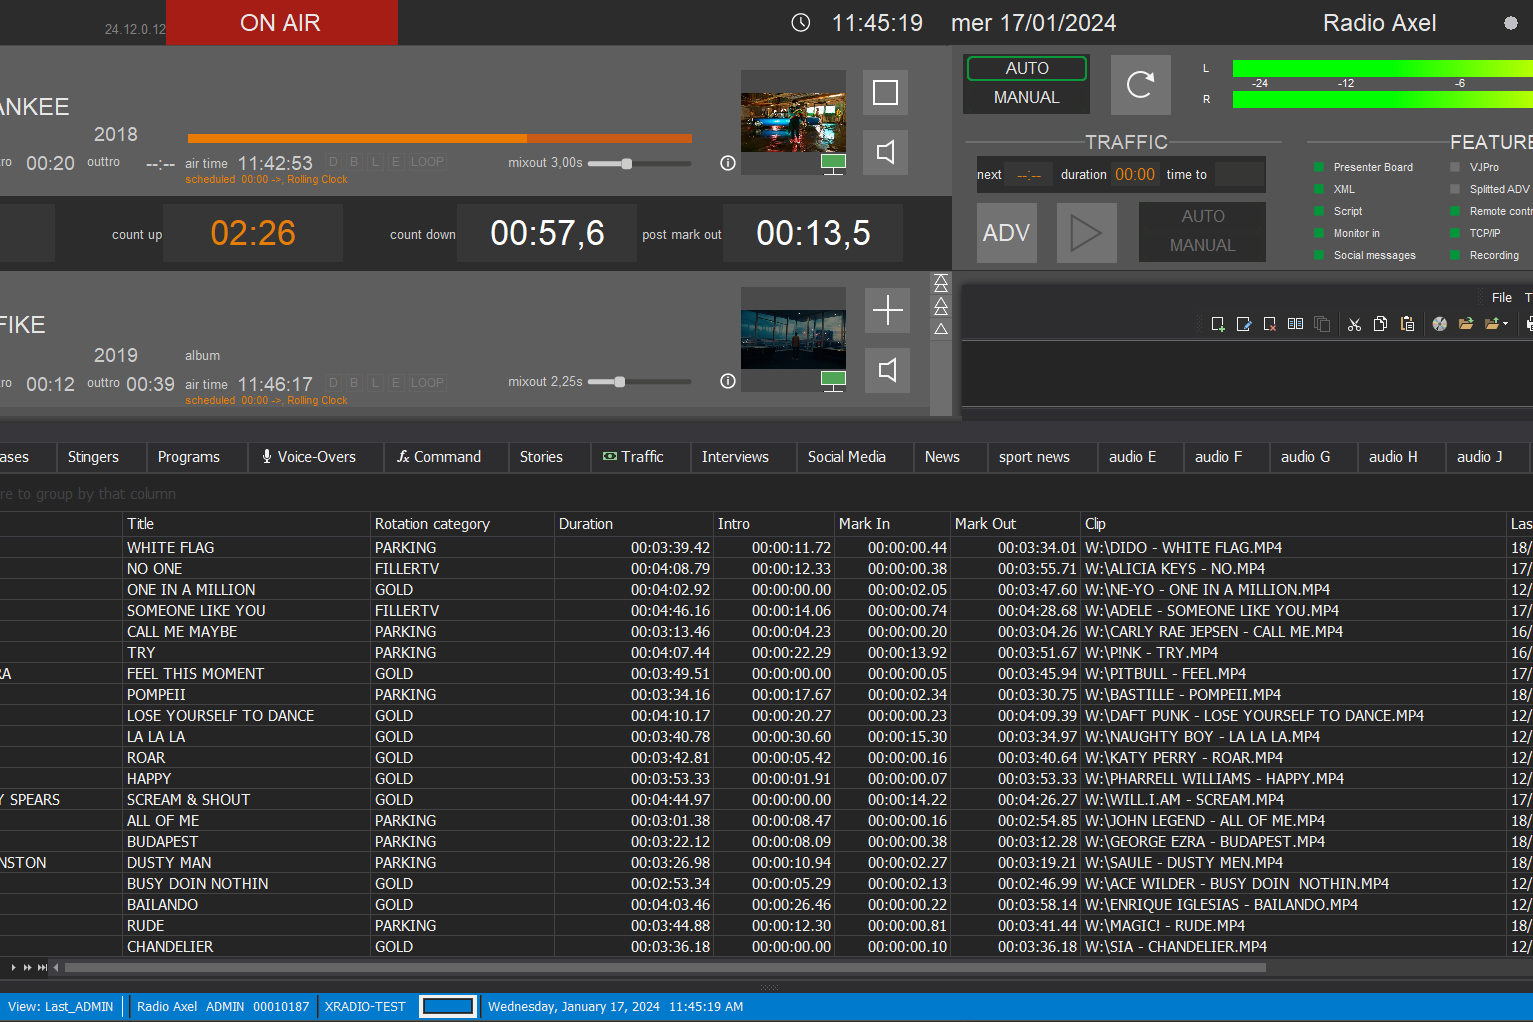Click the triple-triangle move-to-top arrow
This screenshot has height=1022, width=1533.
[941, 283]
